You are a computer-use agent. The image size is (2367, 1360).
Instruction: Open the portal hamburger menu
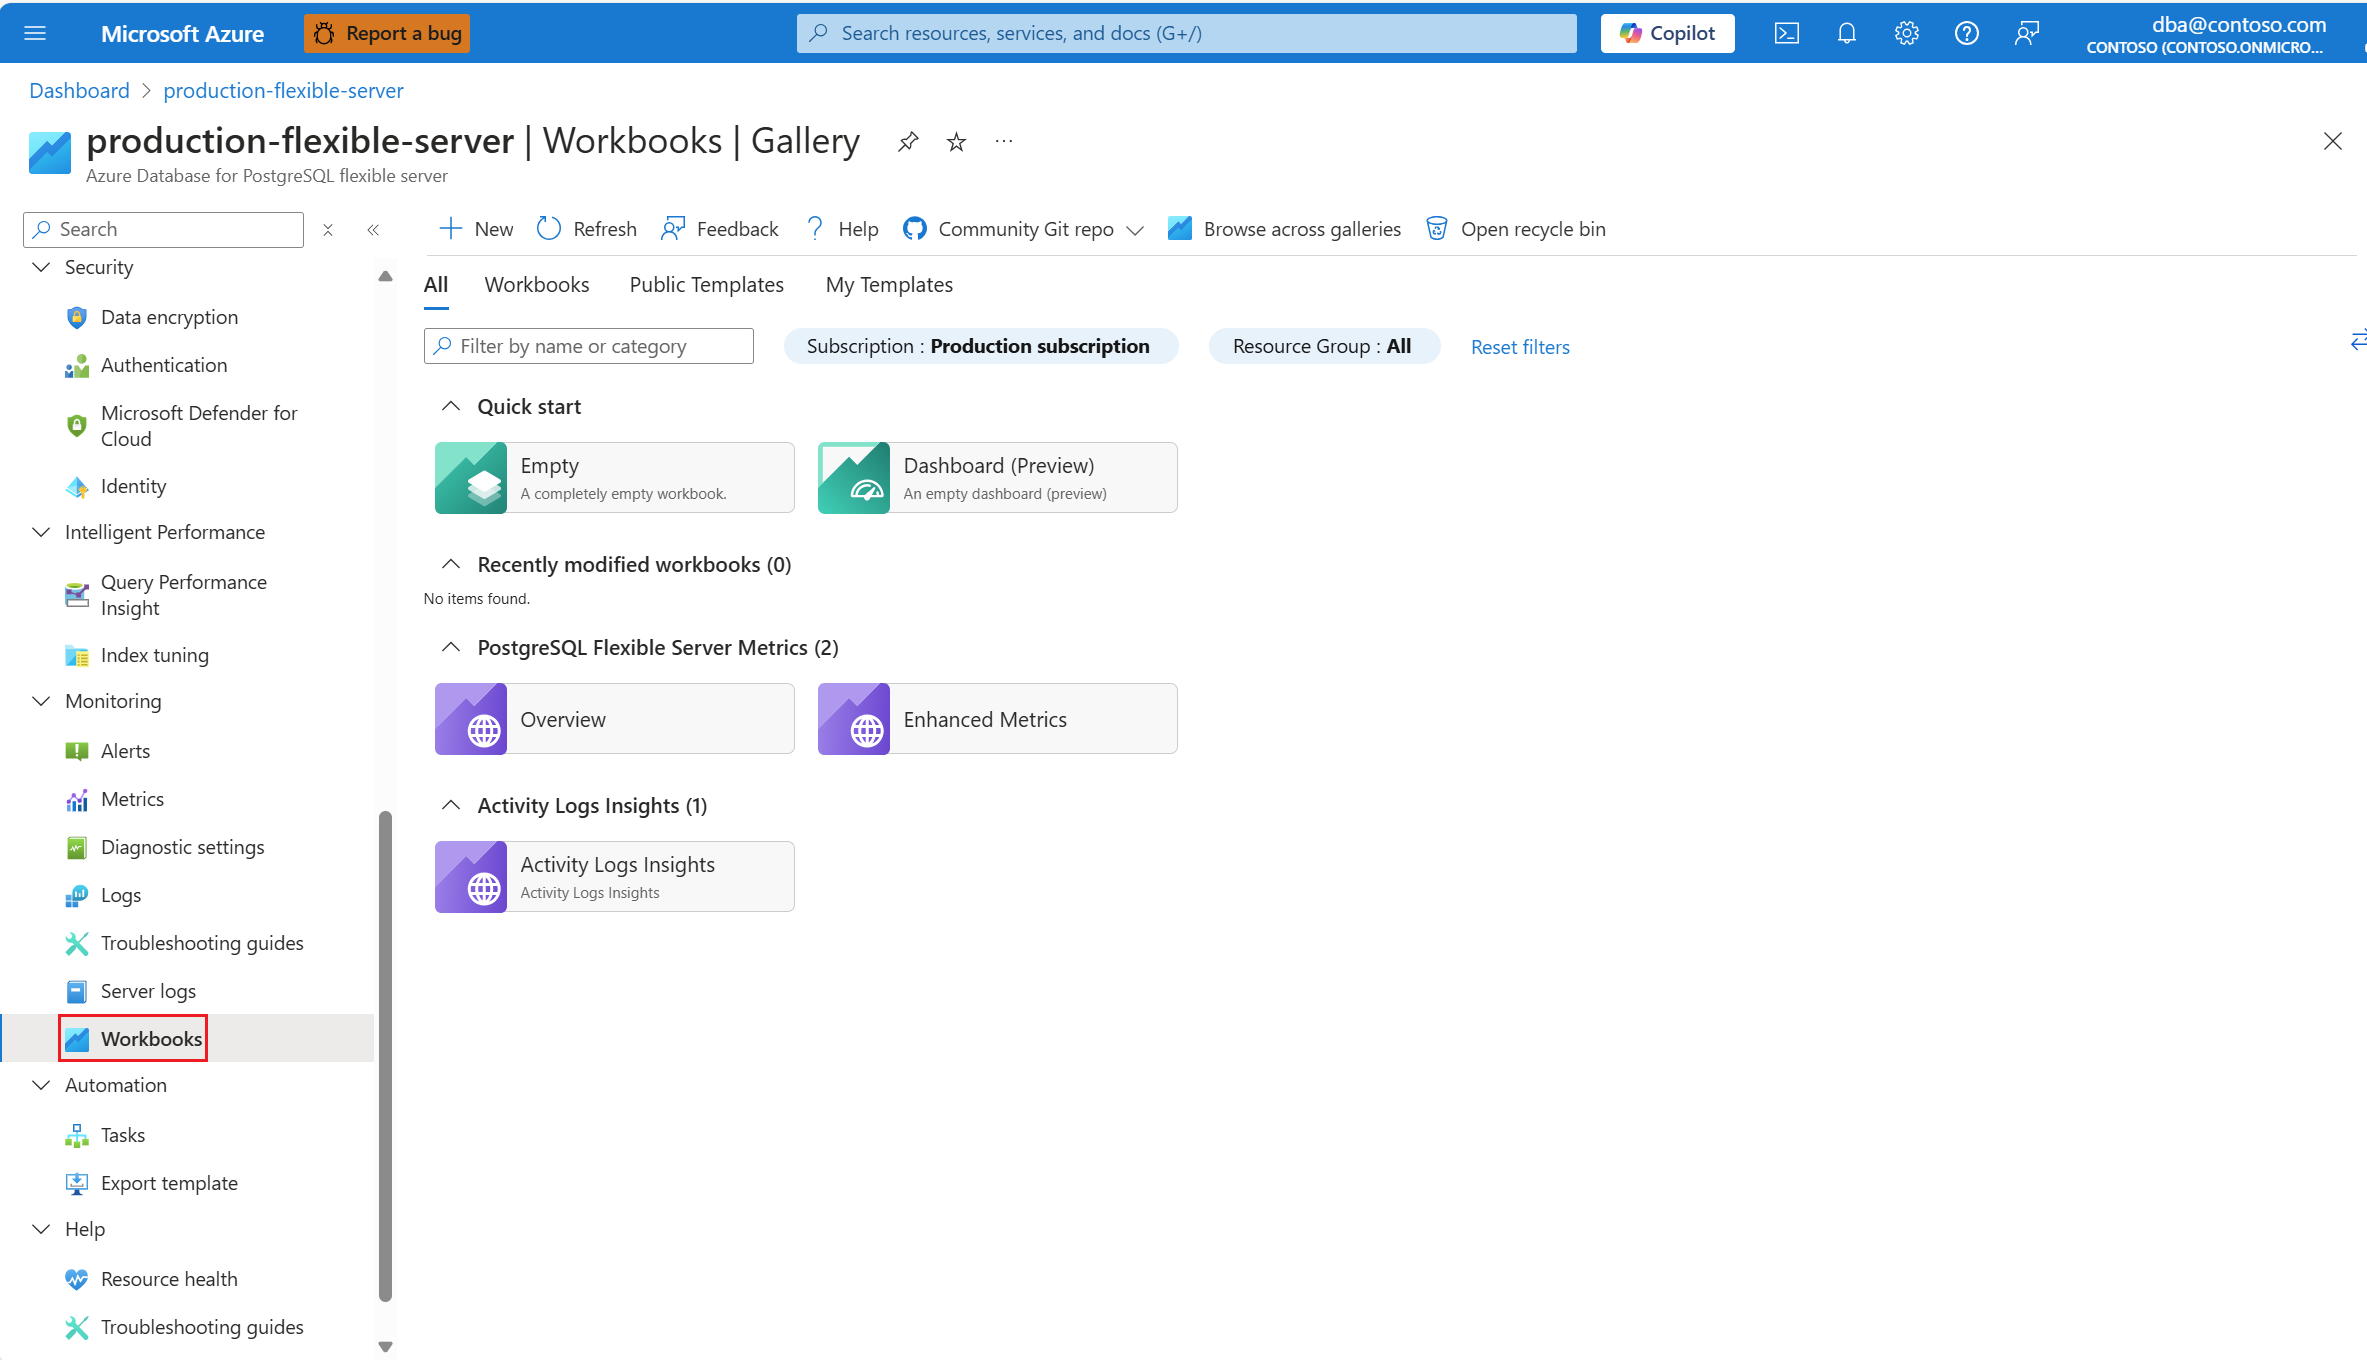[x=35, y=33]
